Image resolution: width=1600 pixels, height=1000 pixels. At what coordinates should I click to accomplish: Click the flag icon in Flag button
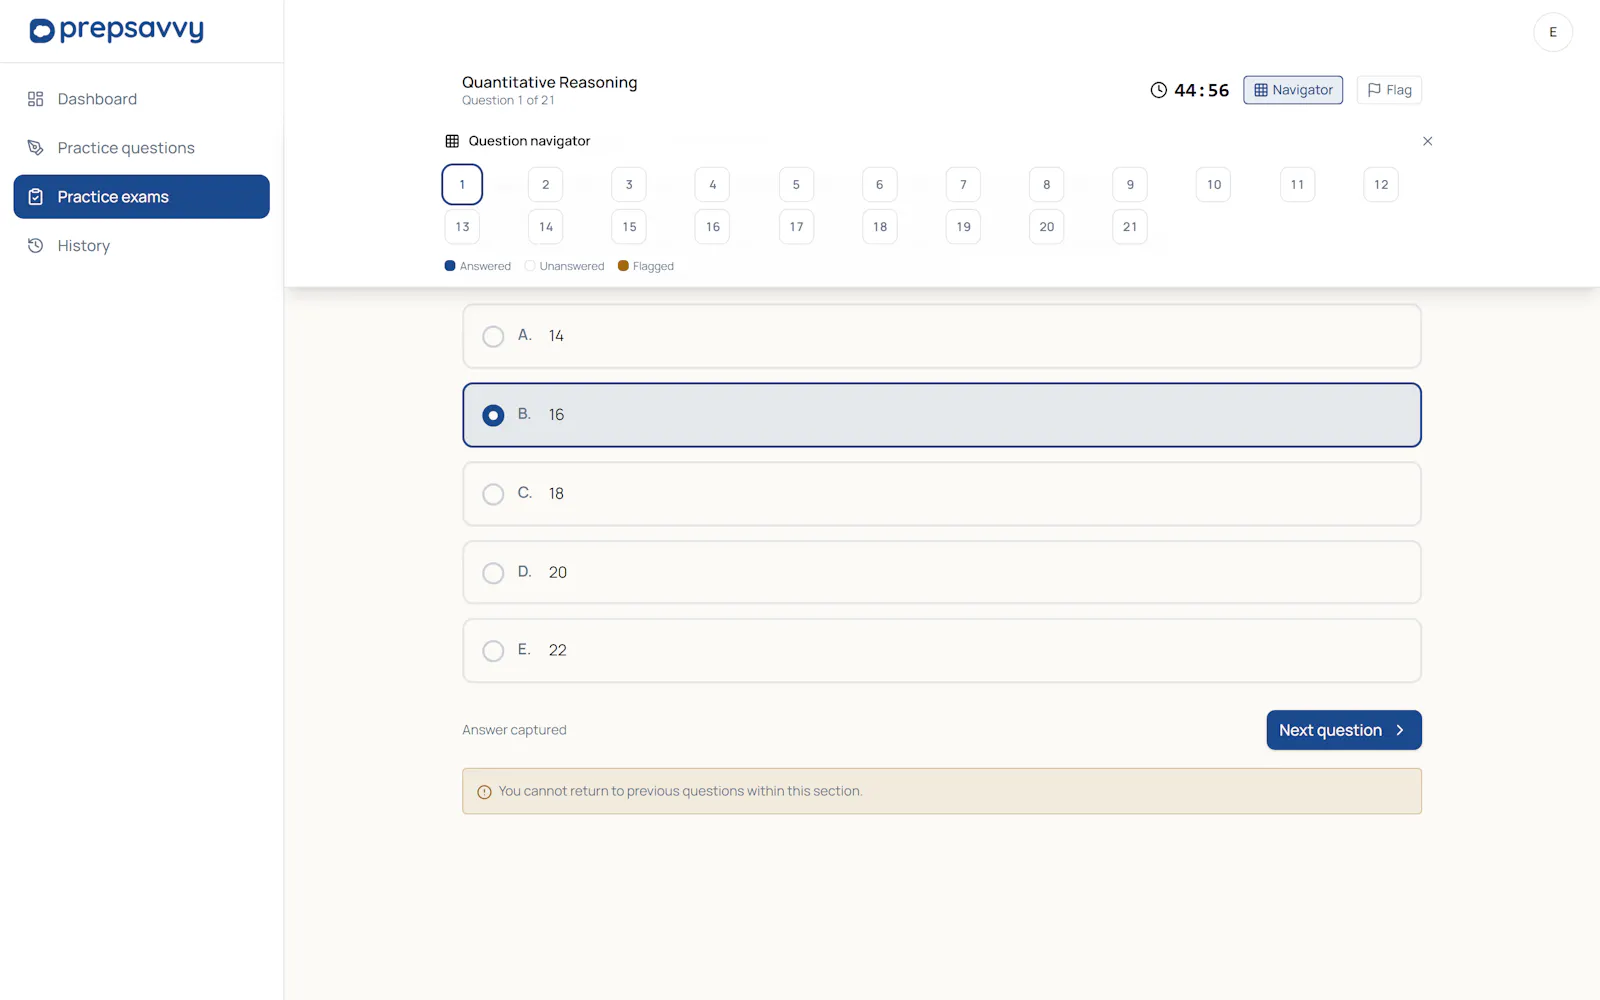point(1374,90)
